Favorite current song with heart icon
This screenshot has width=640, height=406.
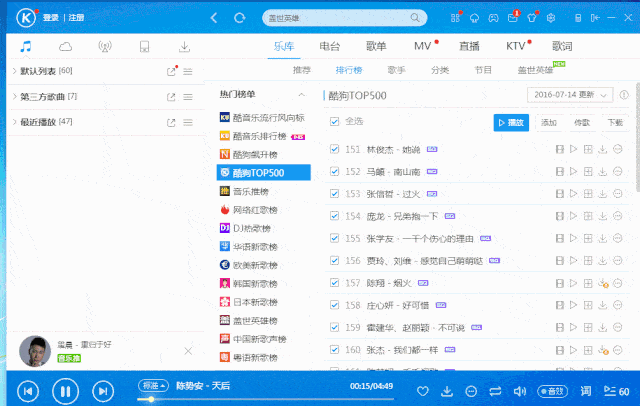pyautogui.click(x=423, y=391)
